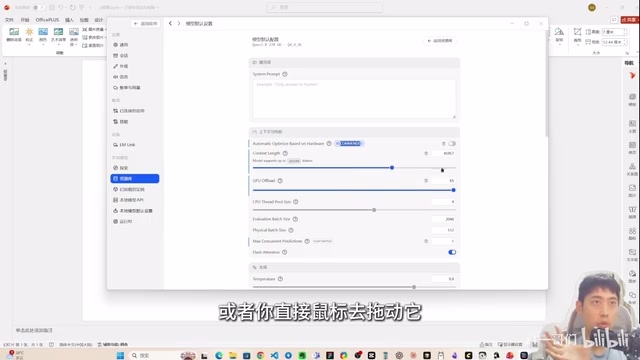Open the 颜色 color dropdown in PowerPoint
This screenshot has height=360, width=640.
43,36
